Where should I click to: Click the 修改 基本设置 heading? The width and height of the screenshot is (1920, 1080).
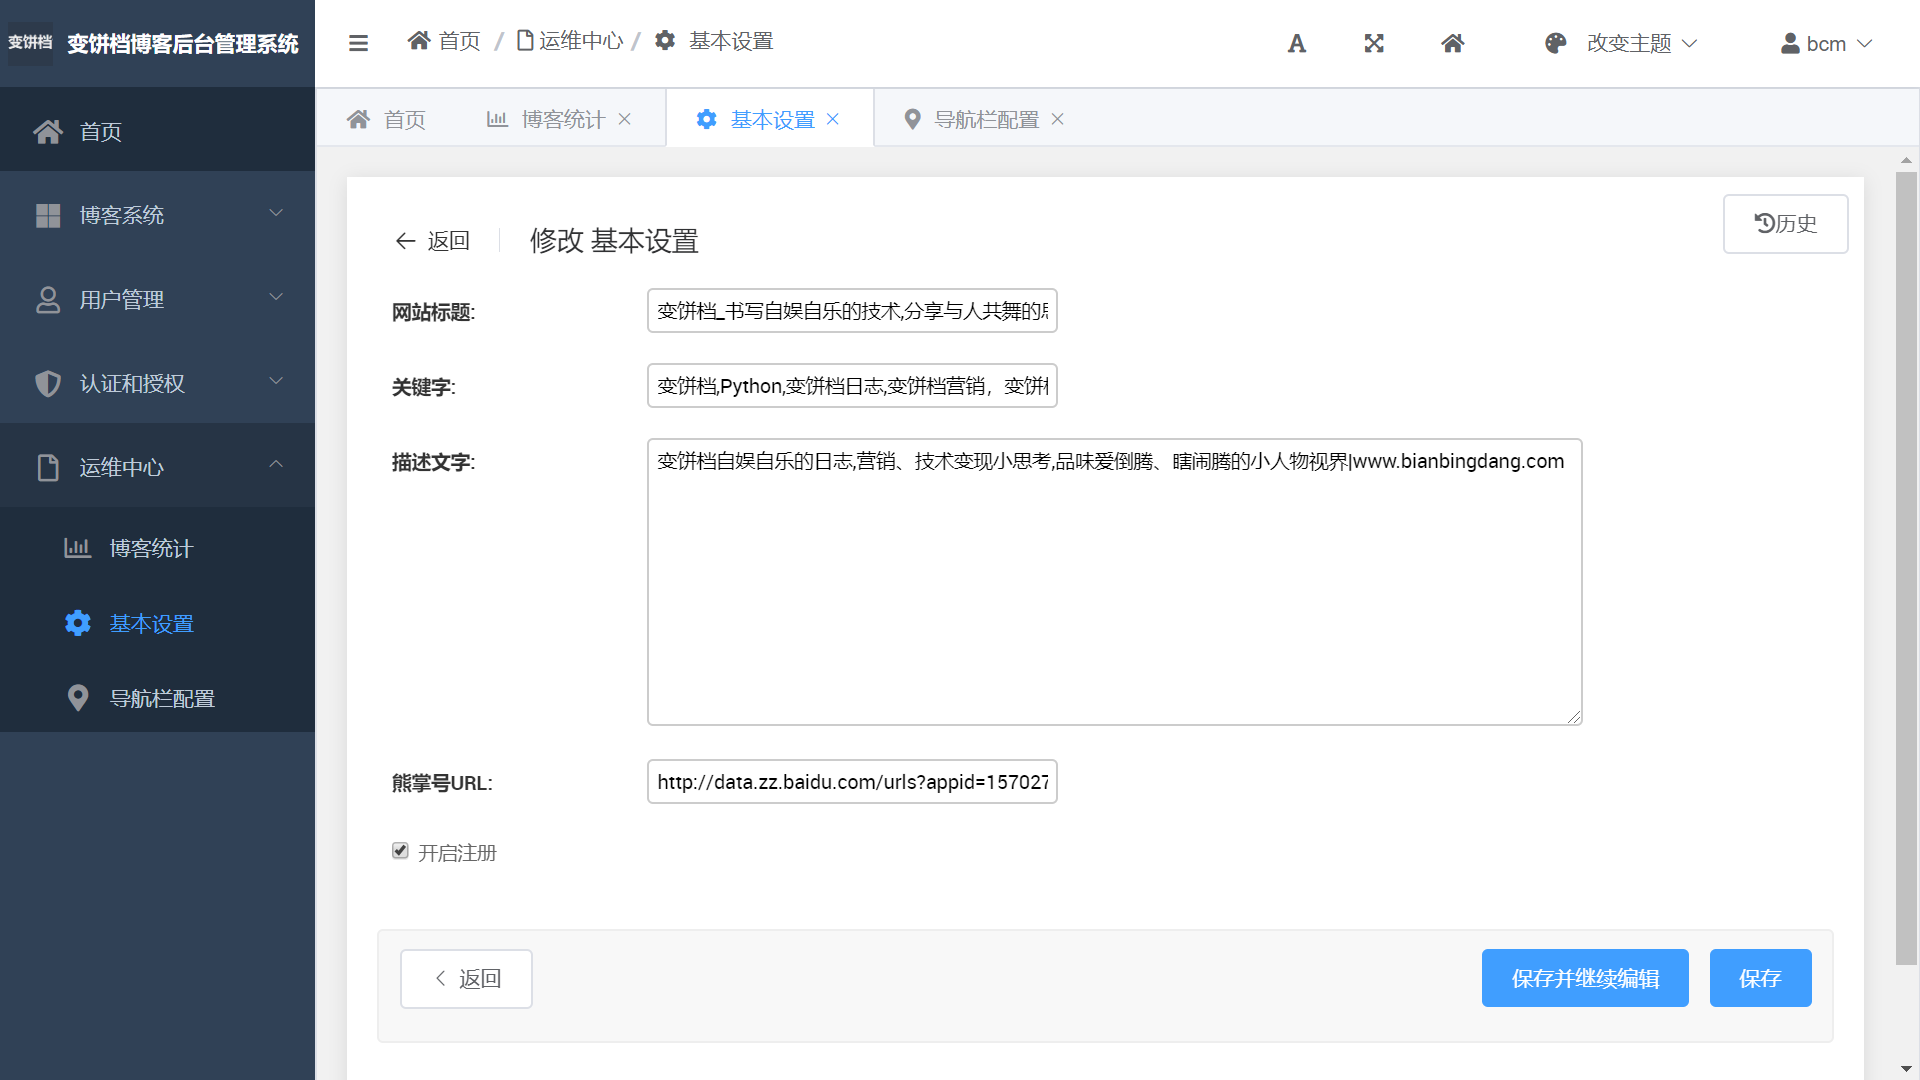pos(614,241)
